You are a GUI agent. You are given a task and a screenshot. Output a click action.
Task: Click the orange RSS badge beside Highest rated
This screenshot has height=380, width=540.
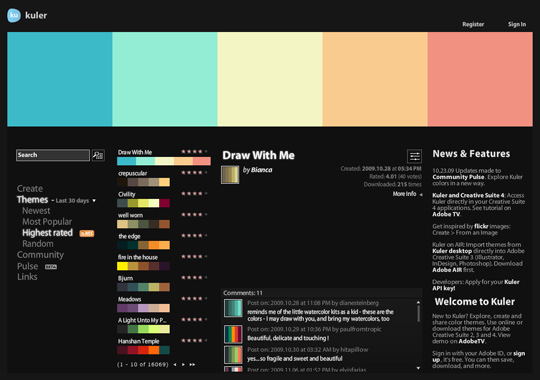click(x=87, y=234)
